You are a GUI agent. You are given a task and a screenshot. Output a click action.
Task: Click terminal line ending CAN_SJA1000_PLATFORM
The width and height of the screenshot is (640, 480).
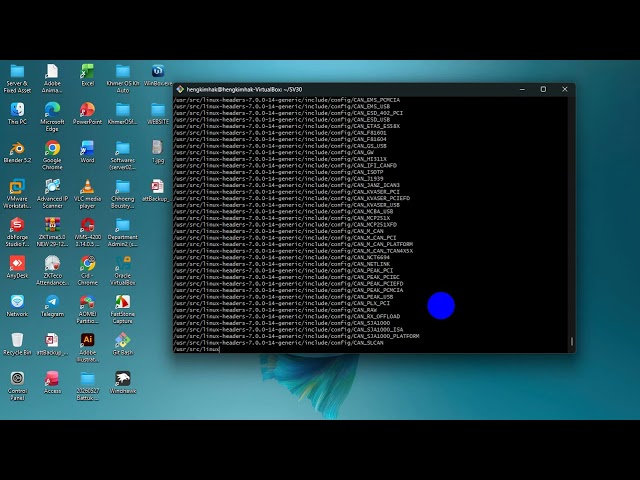click(x=296, y=336)
